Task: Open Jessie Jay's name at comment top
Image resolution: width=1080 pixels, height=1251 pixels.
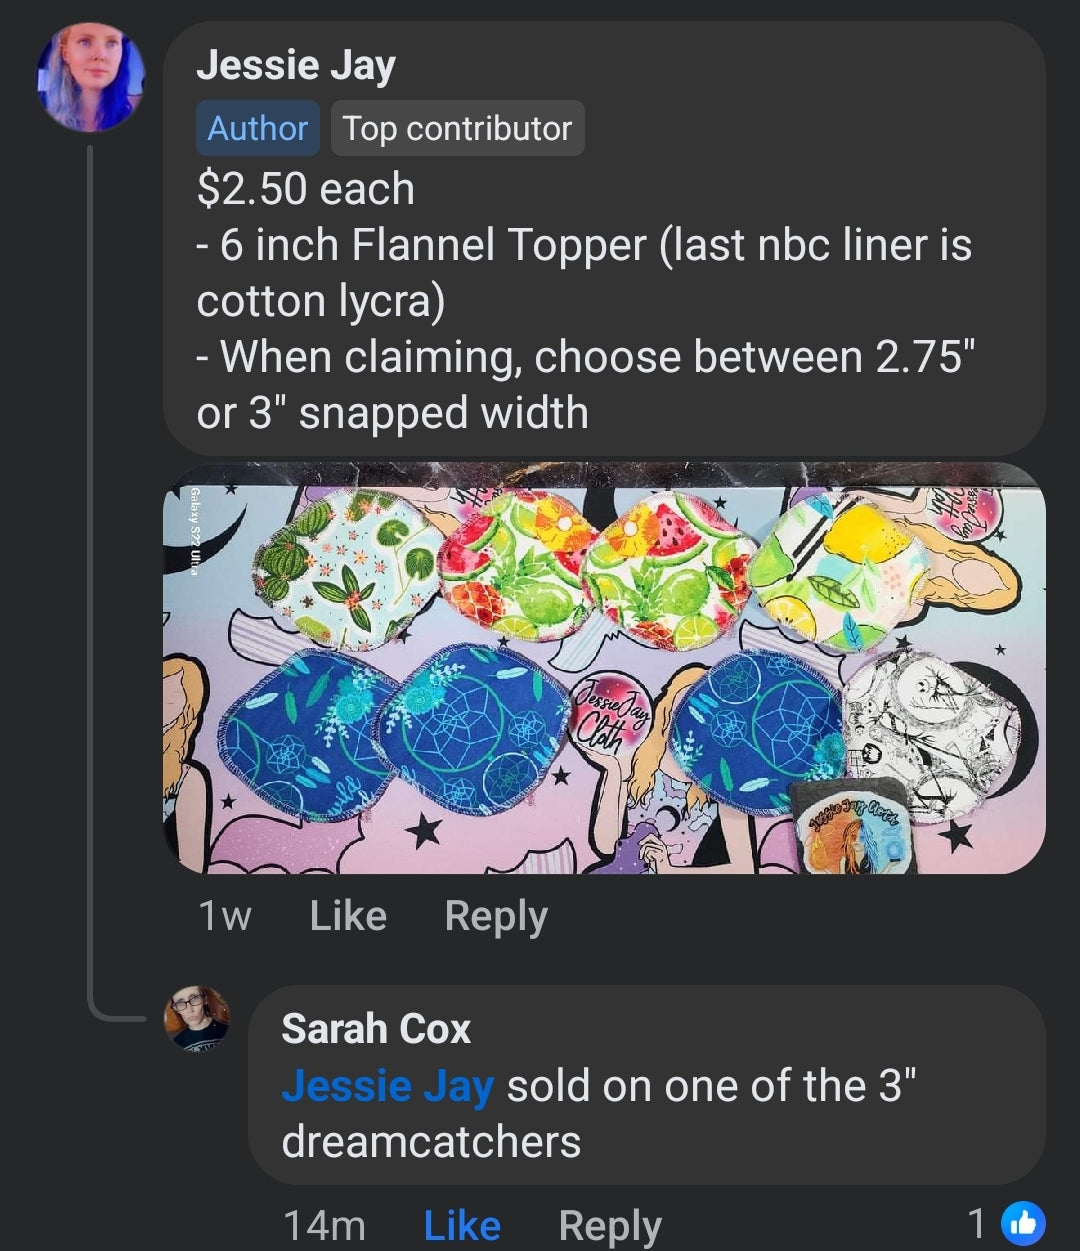Action: tap(296, 65)
